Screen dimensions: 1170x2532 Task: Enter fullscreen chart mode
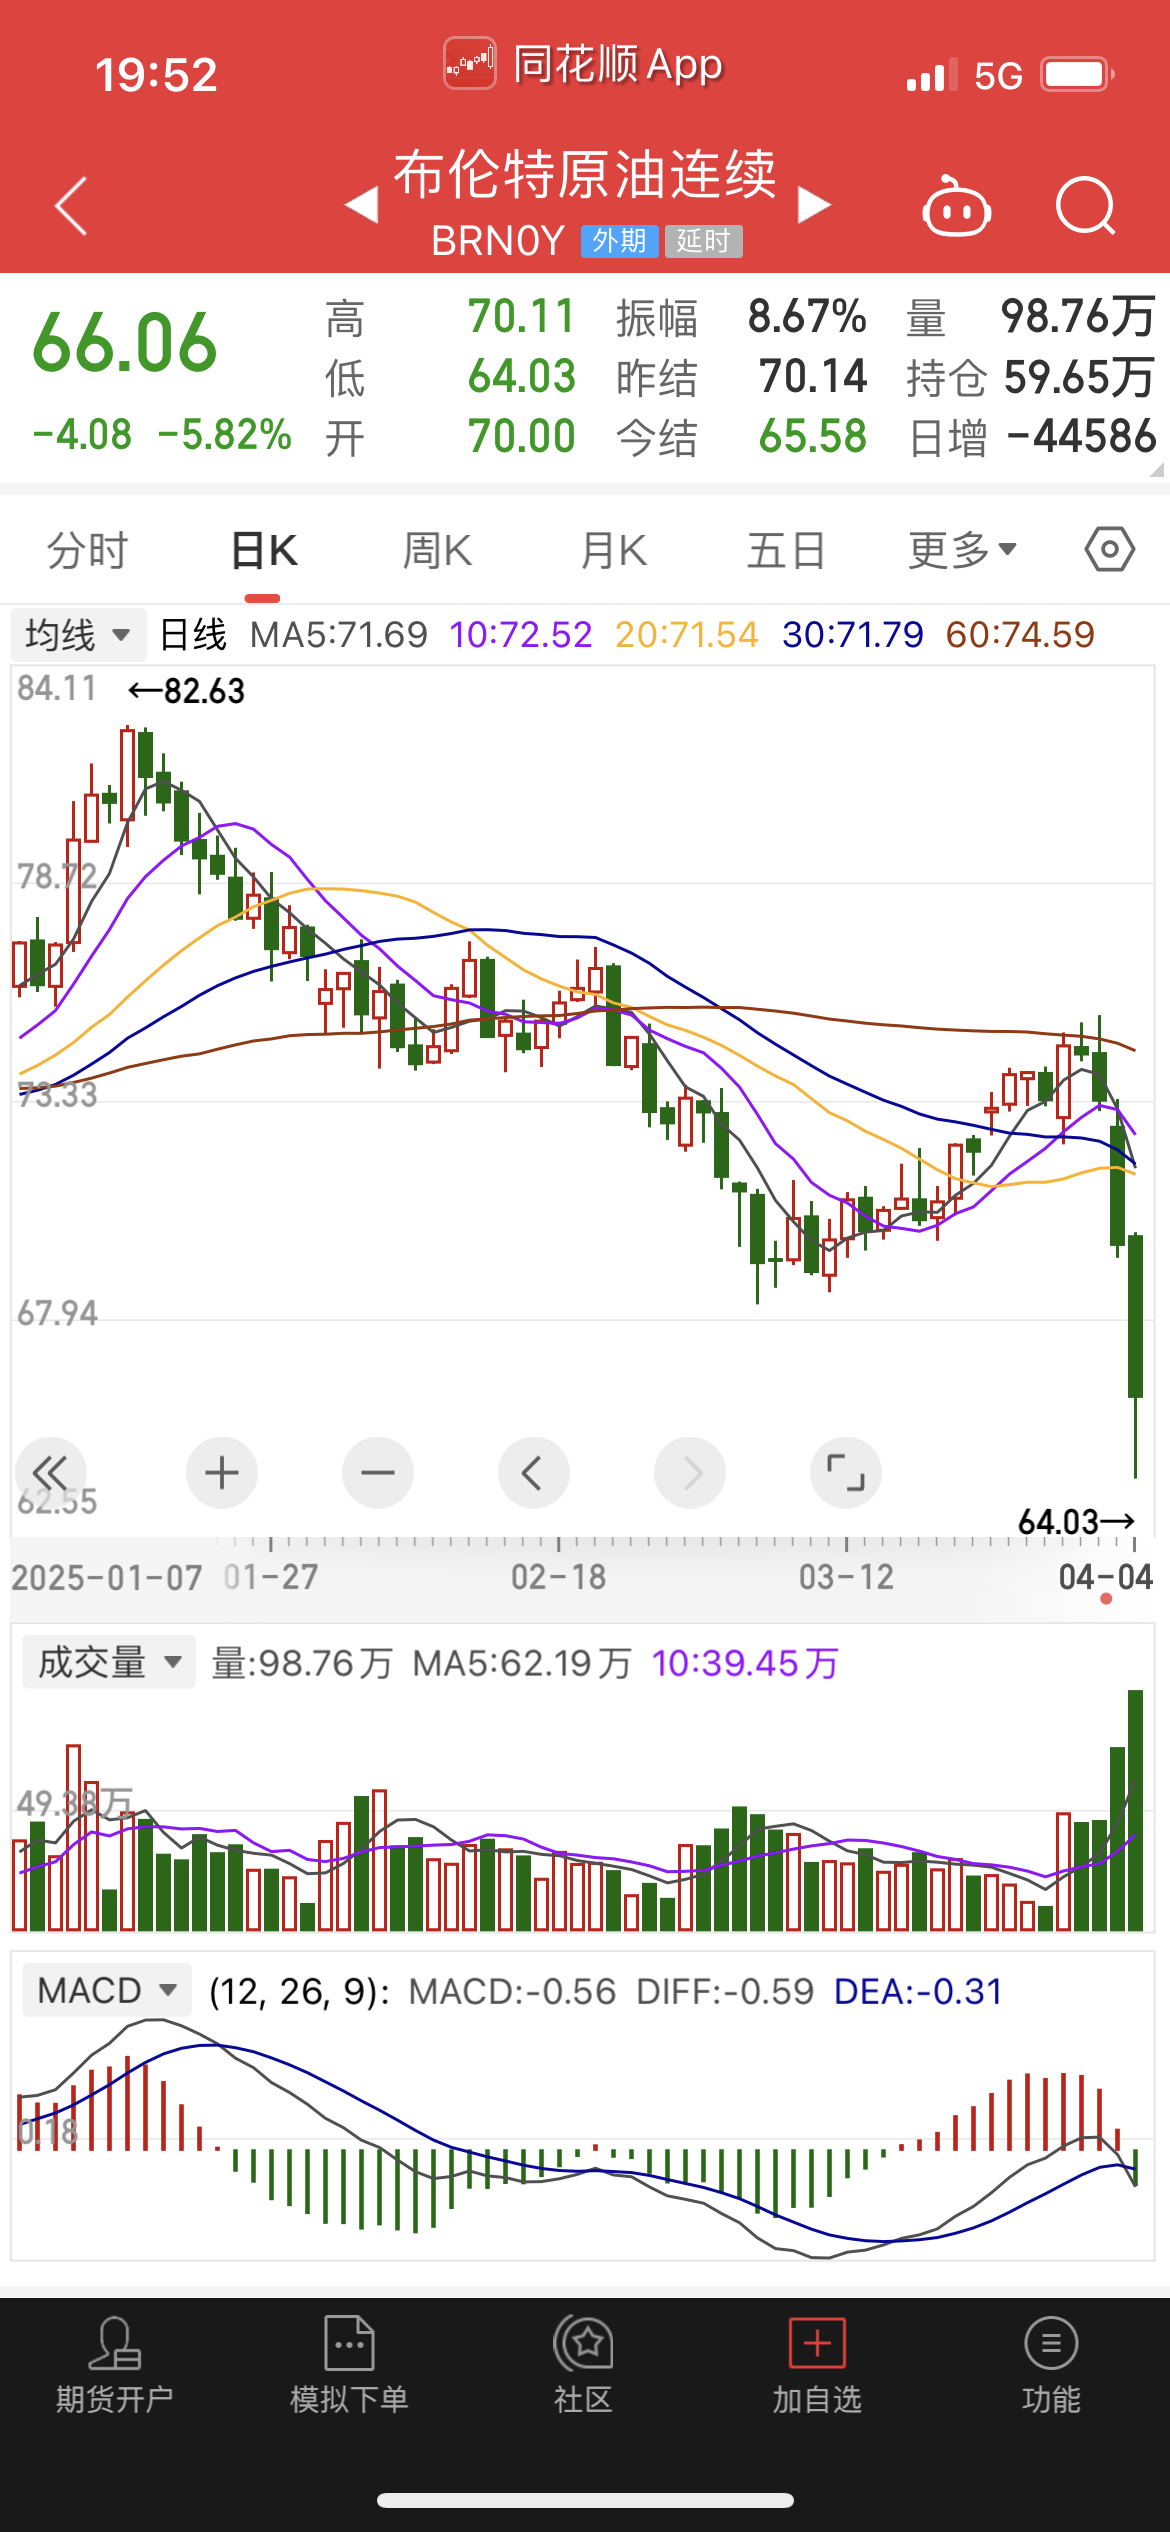pos(845,1473)
